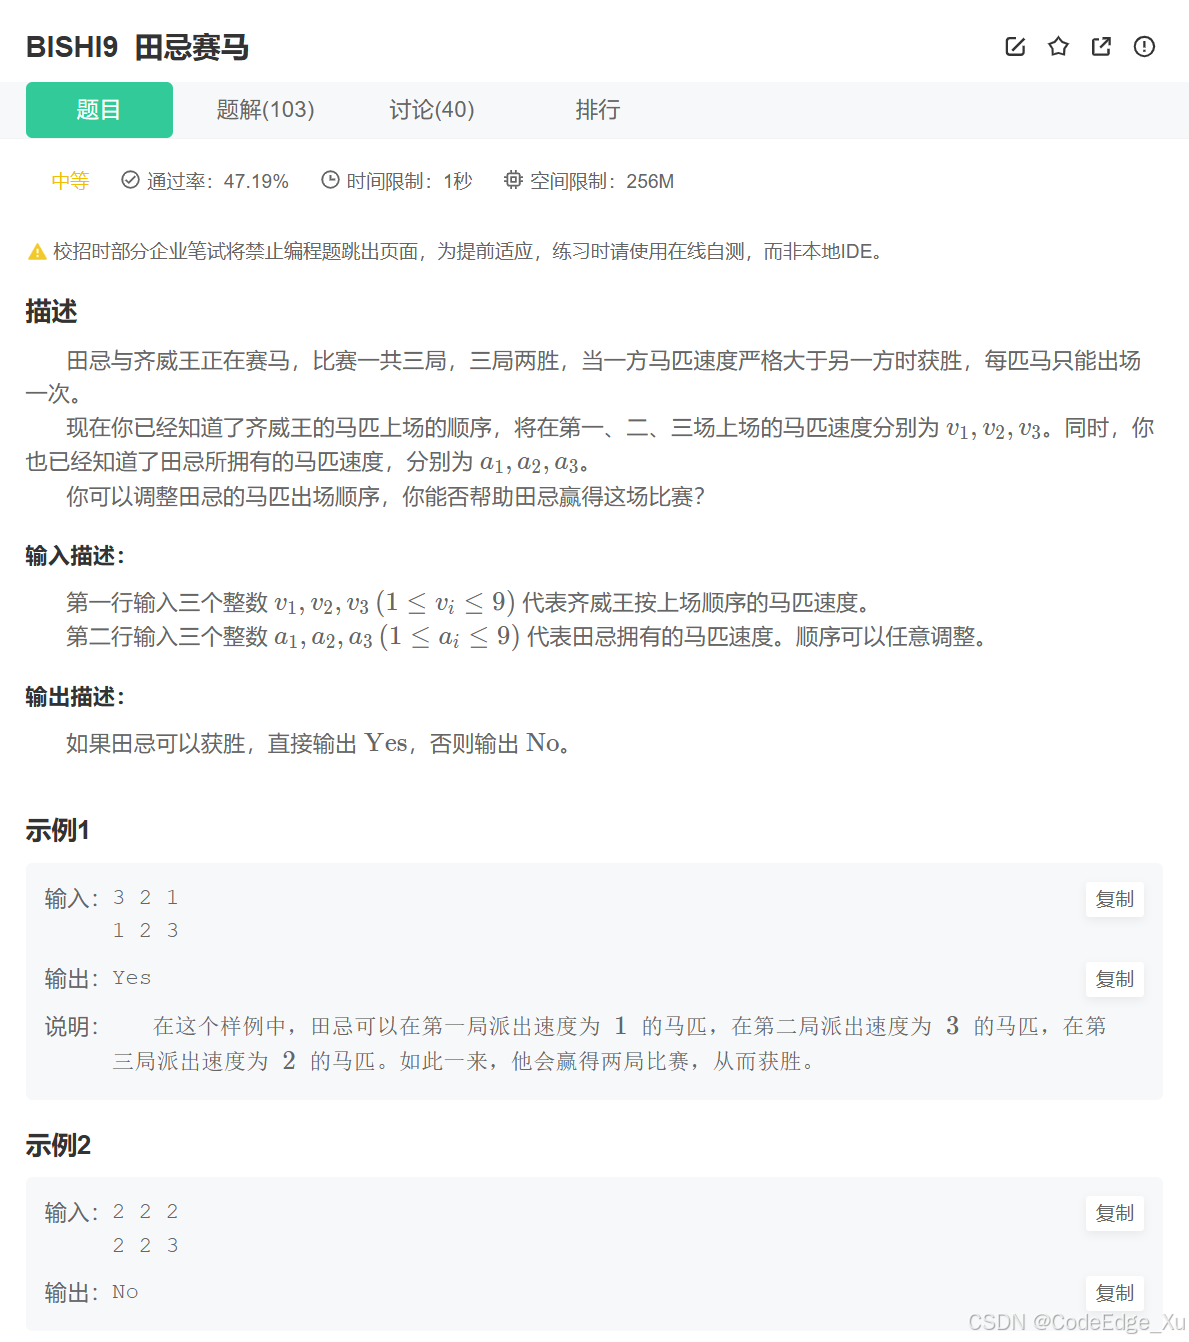1189x1342 pixels.
Task: Switch back to the 题目 tab
Action: [99, 110]
